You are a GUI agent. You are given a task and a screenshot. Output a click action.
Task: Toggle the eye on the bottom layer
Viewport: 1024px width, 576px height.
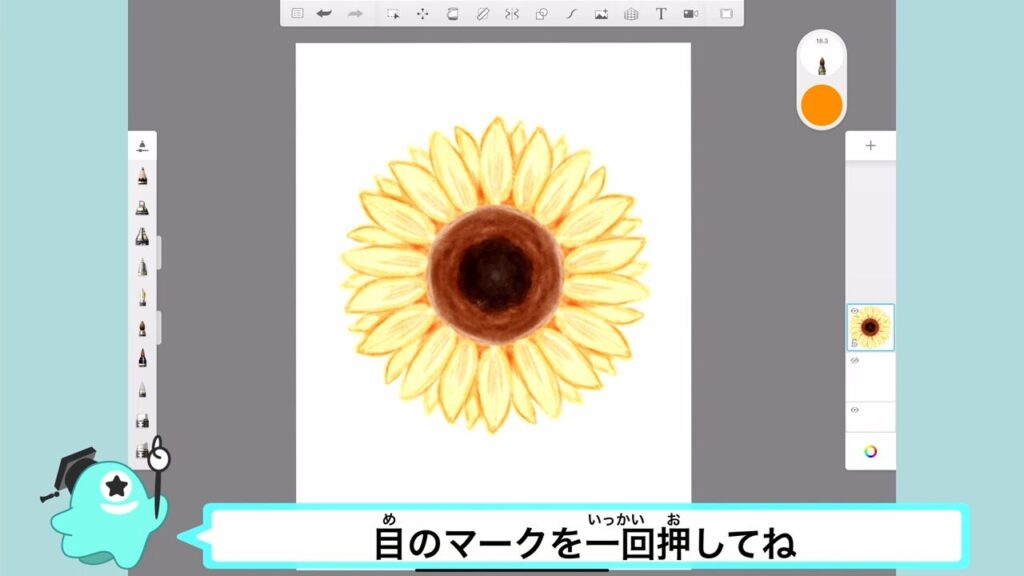[x=855, y=409]
